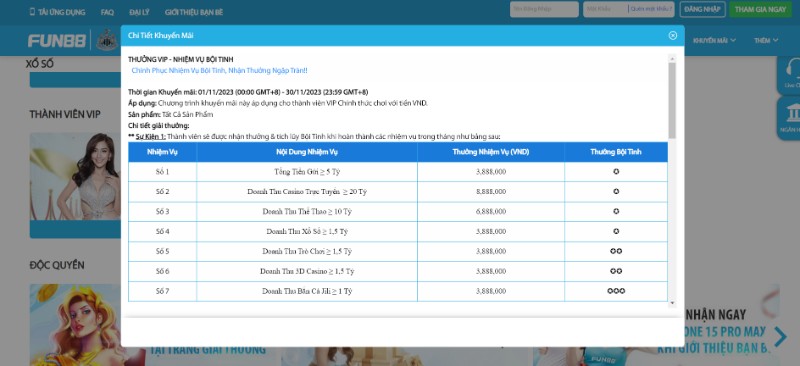Image resolution: width=800 pixels, height=366 pixels.
Task: Click 'THƯỞNG VIP - NHIỆM VỤ BỘI TINH' title
Action: click(x=181, y=60)
